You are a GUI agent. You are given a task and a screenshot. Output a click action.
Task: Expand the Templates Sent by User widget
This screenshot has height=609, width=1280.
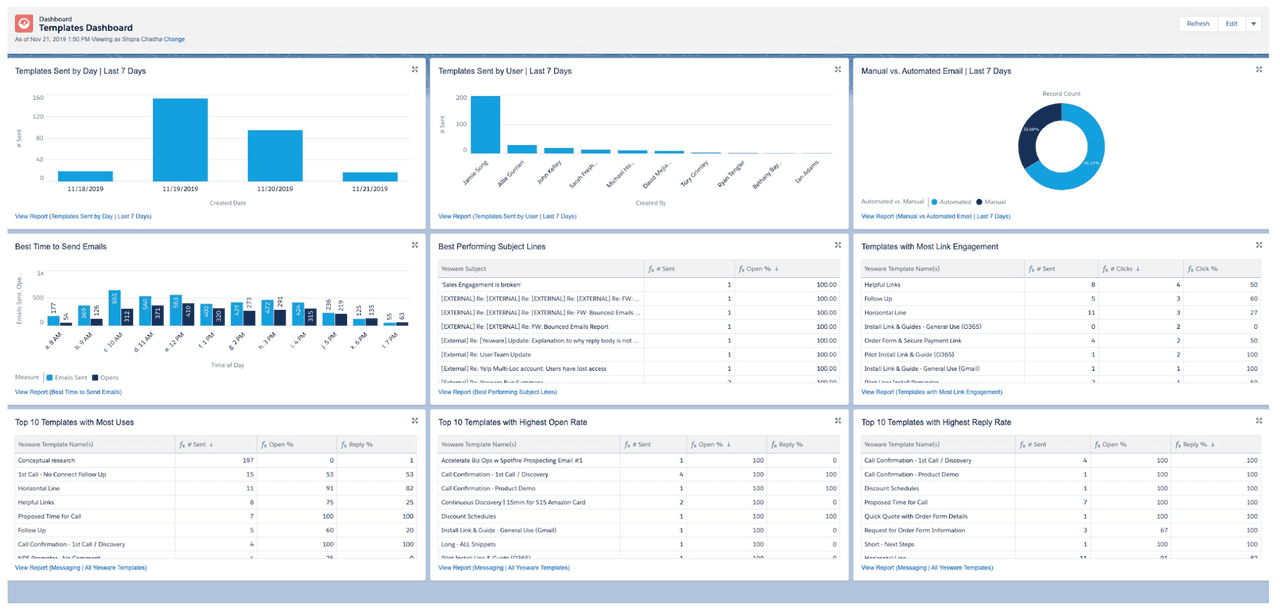click(x=838, y=70)
